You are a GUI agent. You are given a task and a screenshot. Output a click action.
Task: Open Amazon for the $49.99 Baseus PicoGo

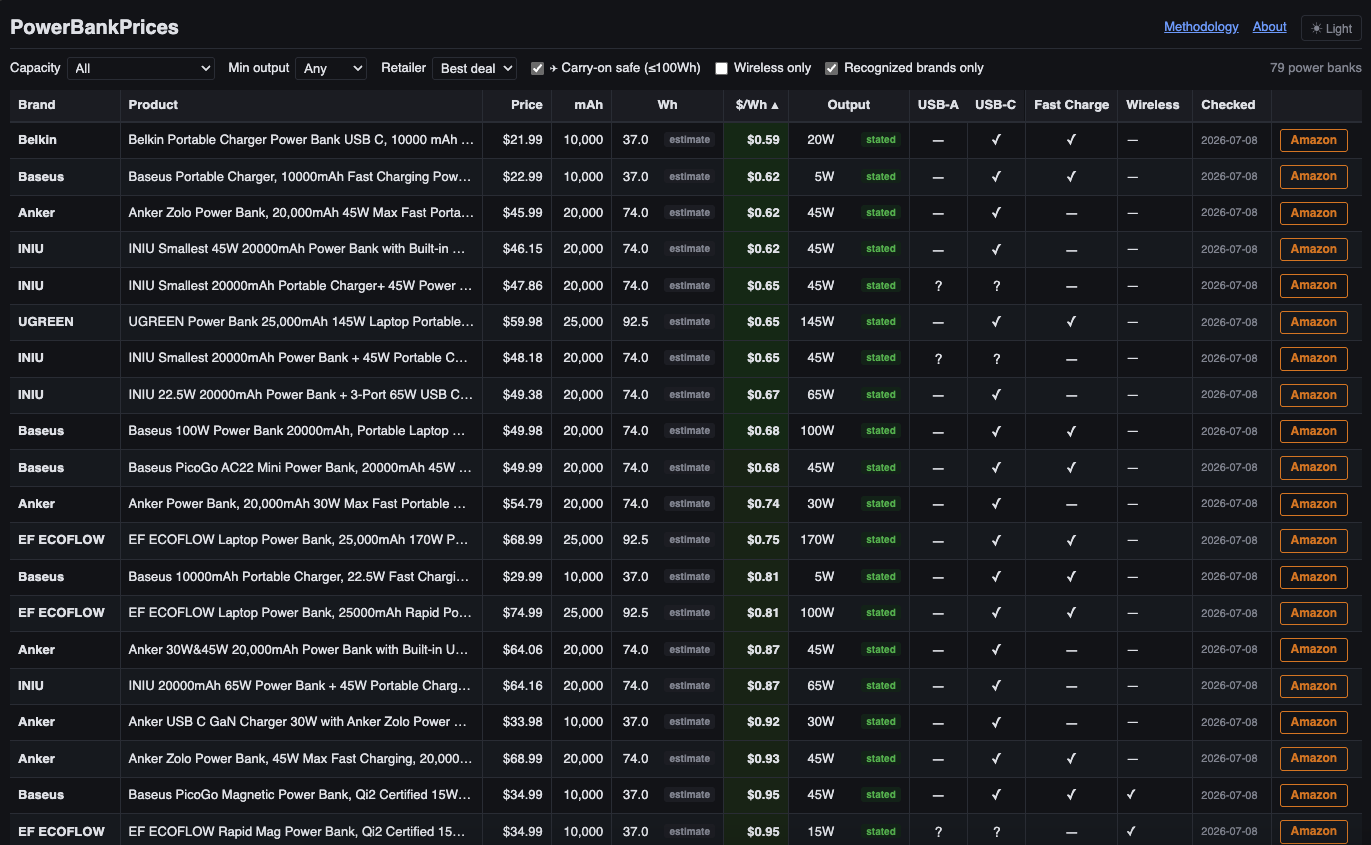pos(1313,467)
